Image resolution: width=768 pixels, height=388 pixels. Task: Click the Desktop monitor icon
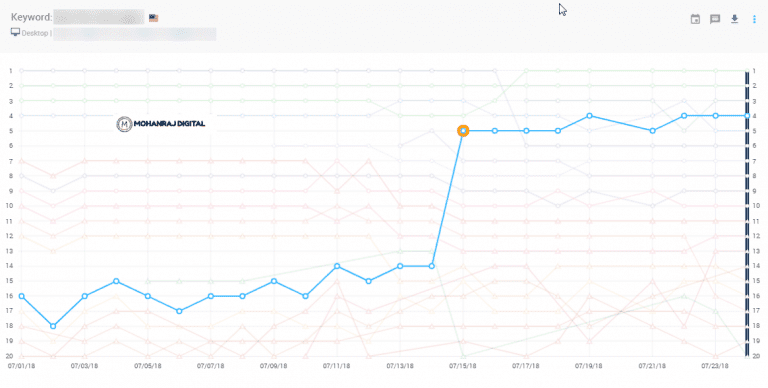15,32
